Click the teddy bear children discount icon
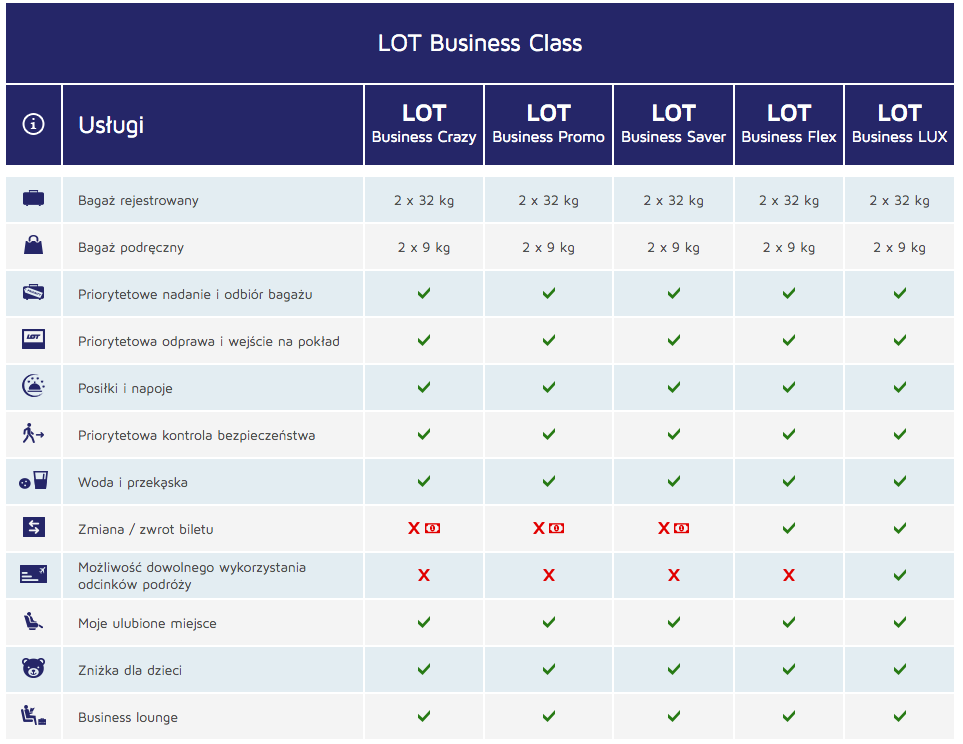 click(33, 668)
